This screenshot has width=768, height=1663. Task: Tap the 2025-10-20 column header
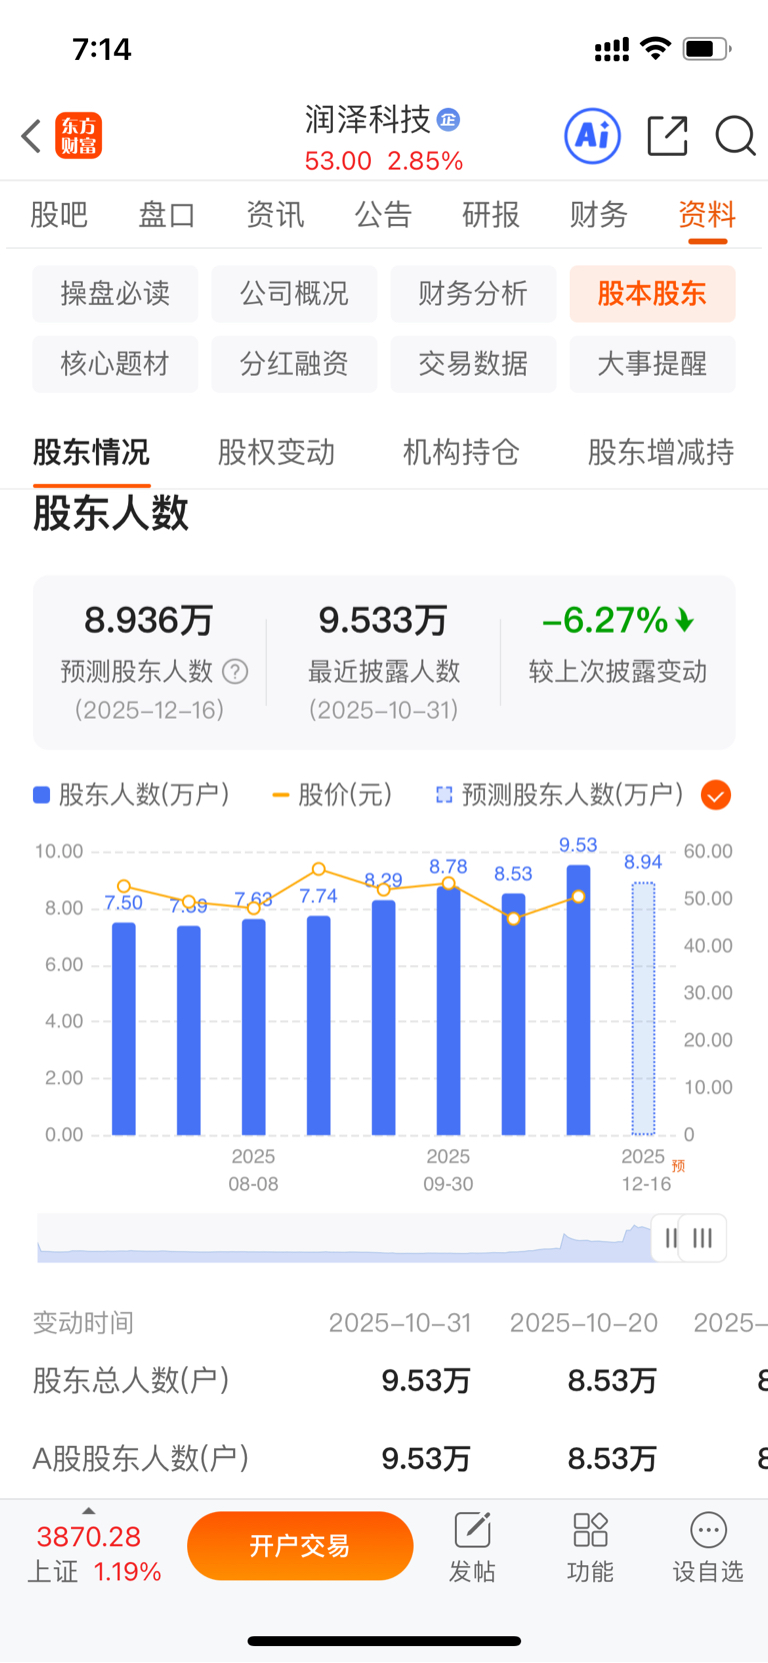(x=584, y=1323)
